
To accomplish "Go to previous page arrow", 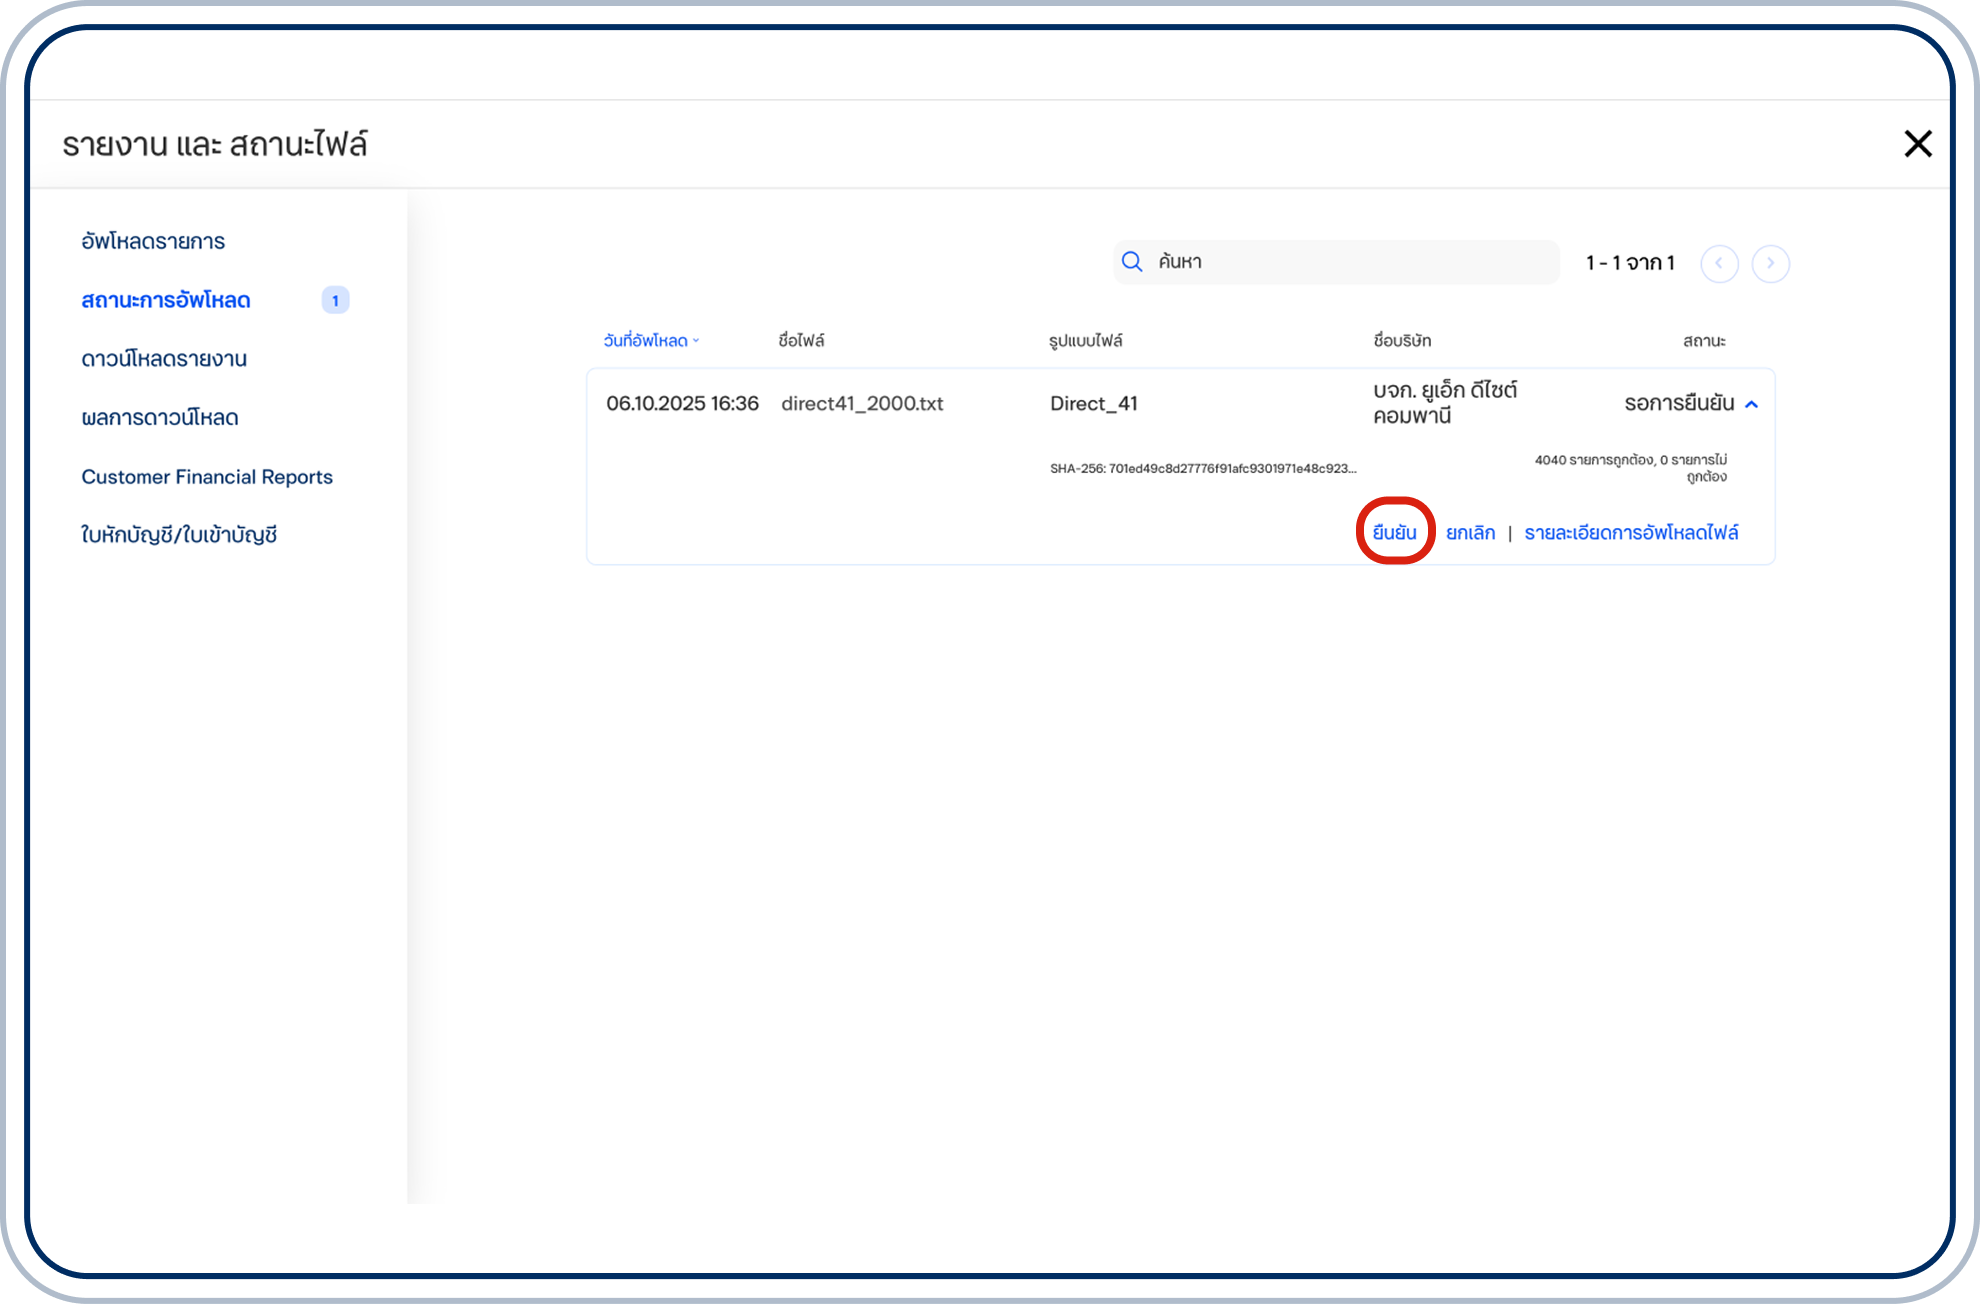I will (x=1719, y=263).
